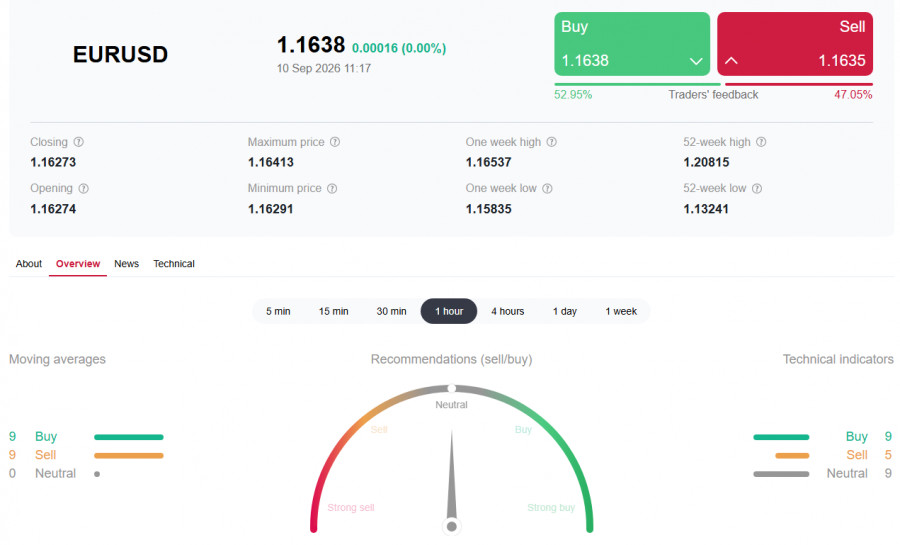Expand the Buy button down chevron
The image size is (900, 545).
point(696,61)
